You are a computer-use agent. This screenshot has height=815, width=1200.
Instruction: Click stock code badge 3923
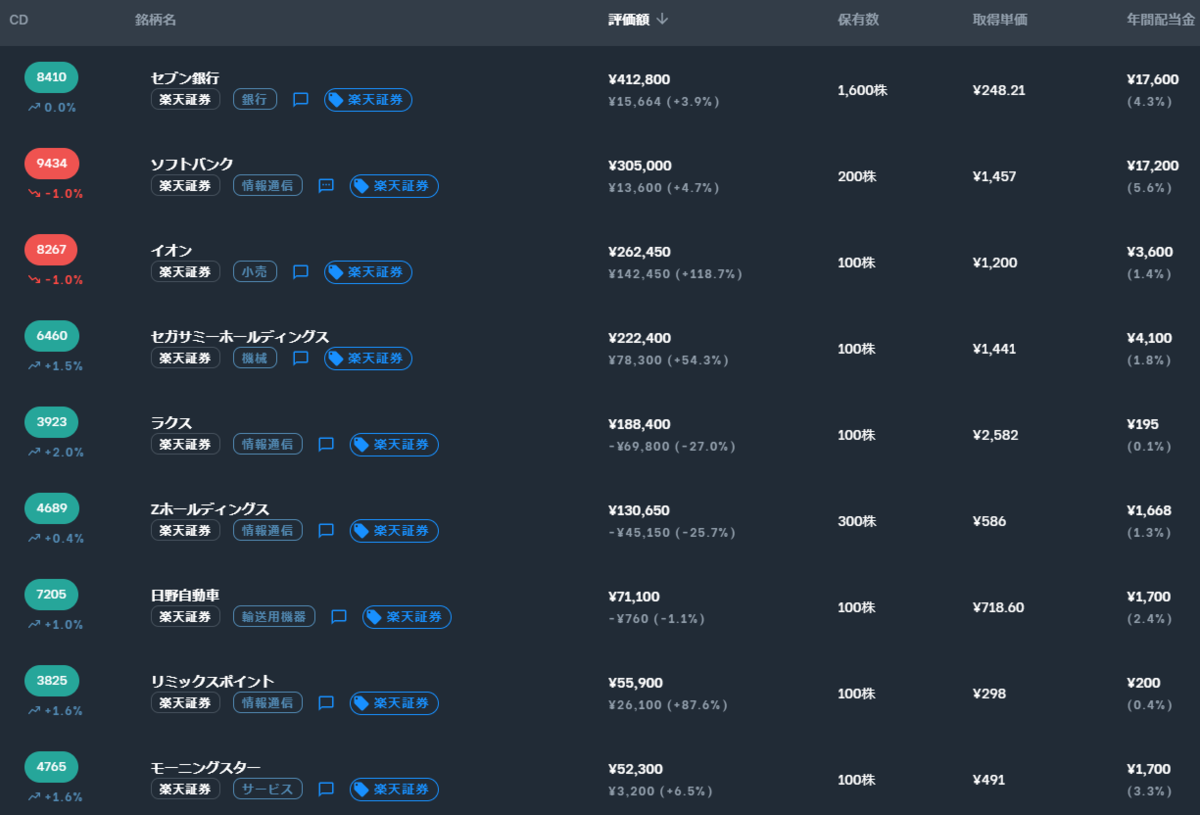[x=51, y=422]
